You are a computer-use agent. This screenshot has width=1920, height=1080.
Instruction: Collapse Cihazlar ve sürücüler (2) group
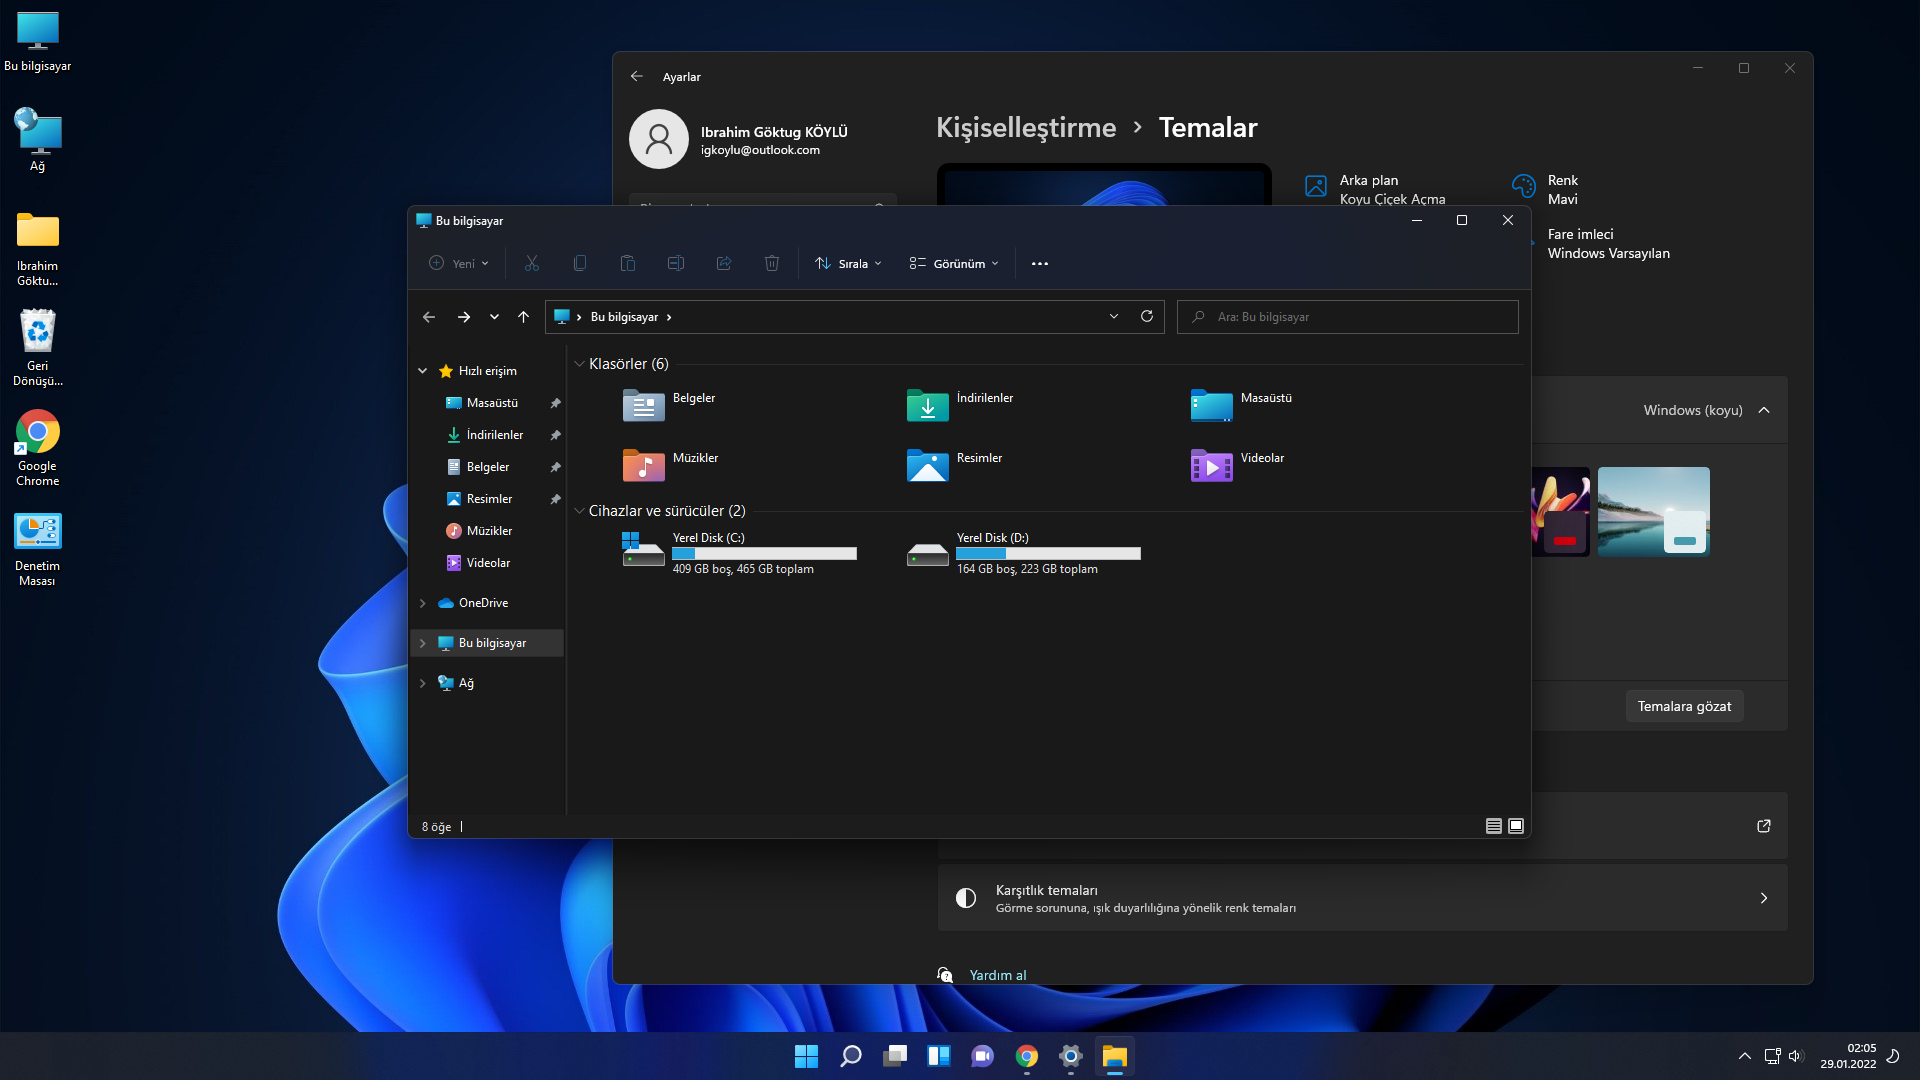pyautogui.click(x=579, y=511)
